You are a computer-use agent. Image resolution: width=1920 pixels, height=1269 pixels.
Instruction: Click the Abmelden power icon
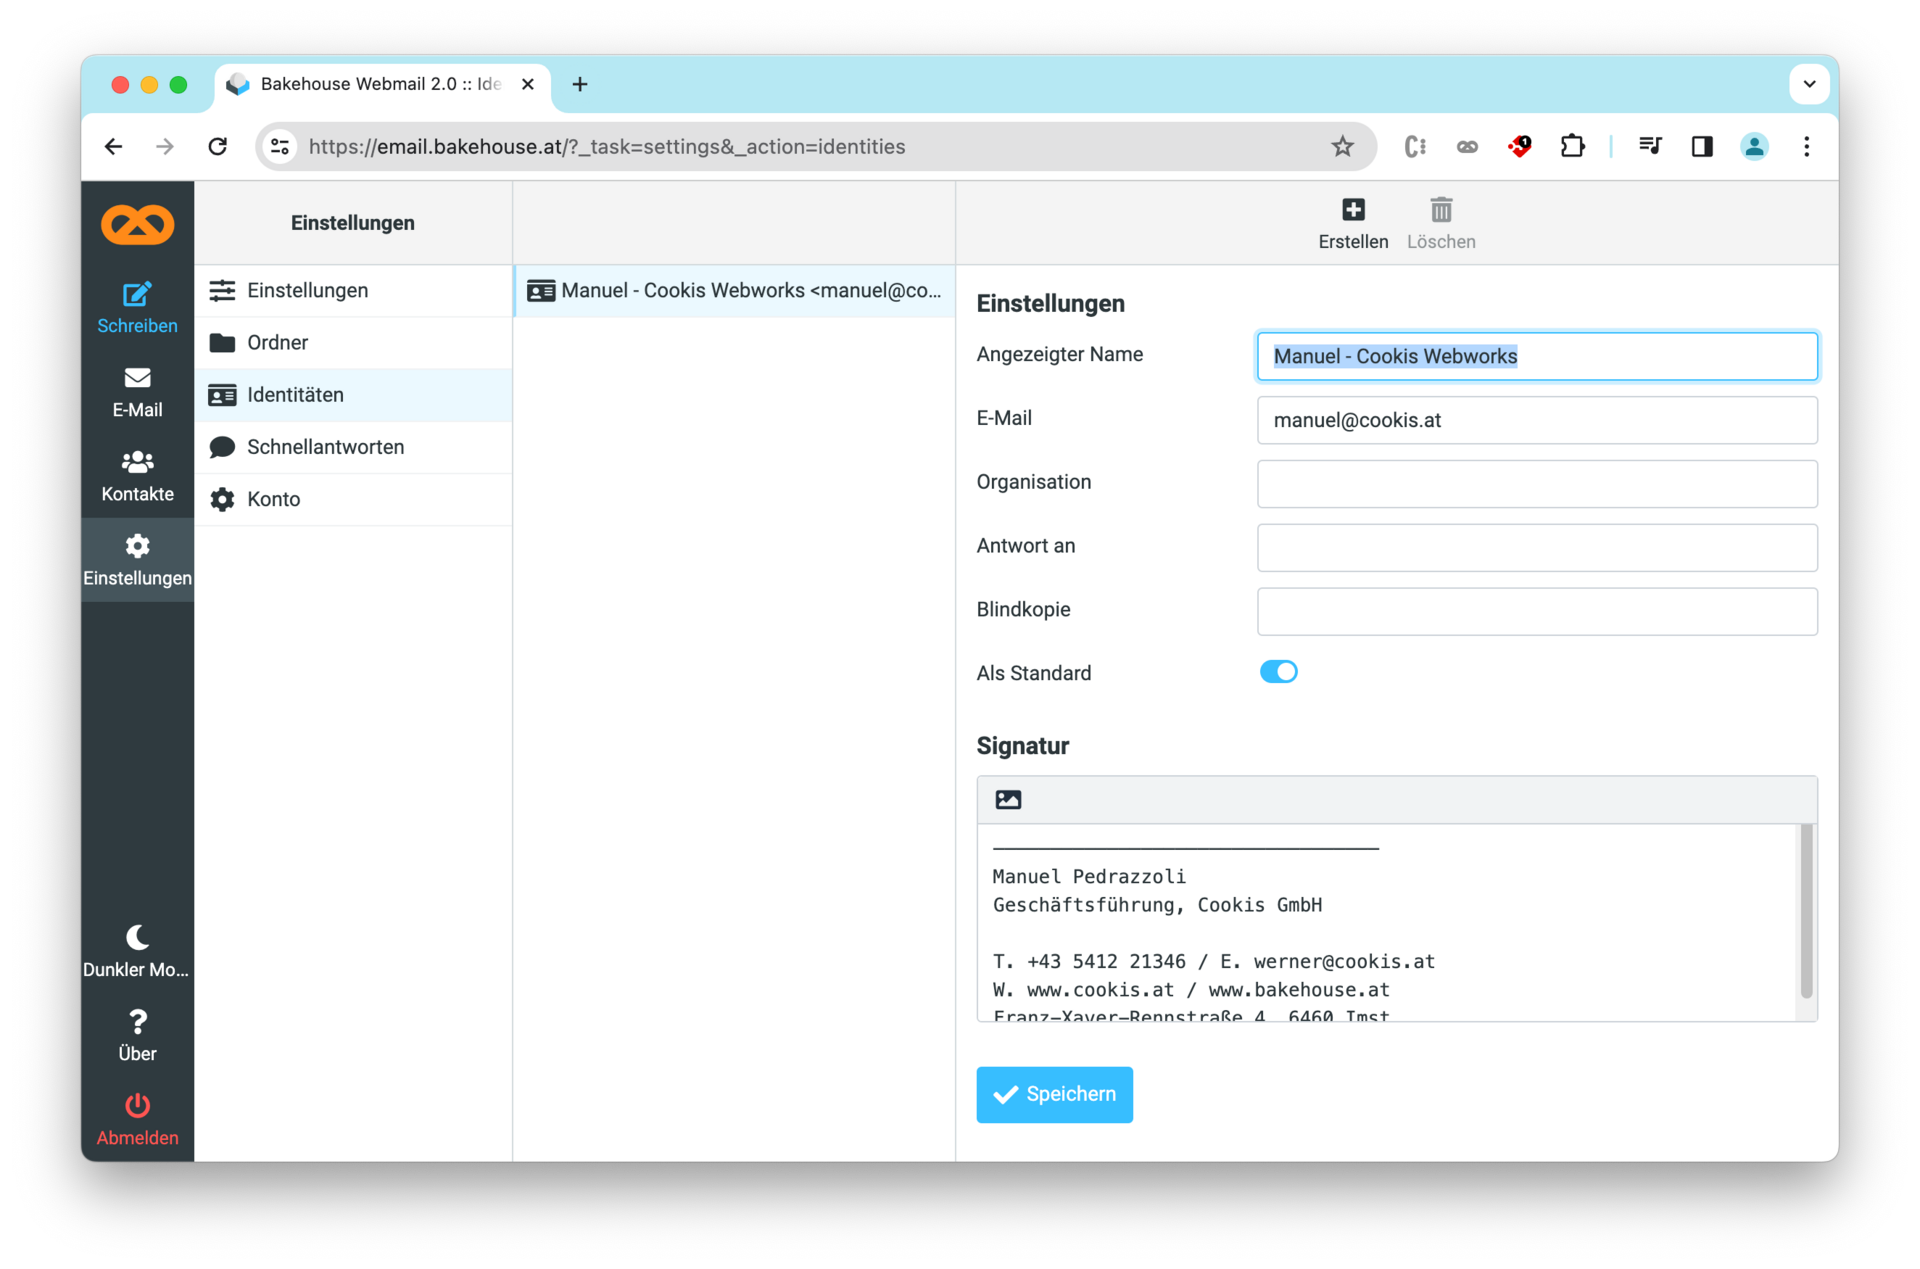click(x=137, y=1106)
